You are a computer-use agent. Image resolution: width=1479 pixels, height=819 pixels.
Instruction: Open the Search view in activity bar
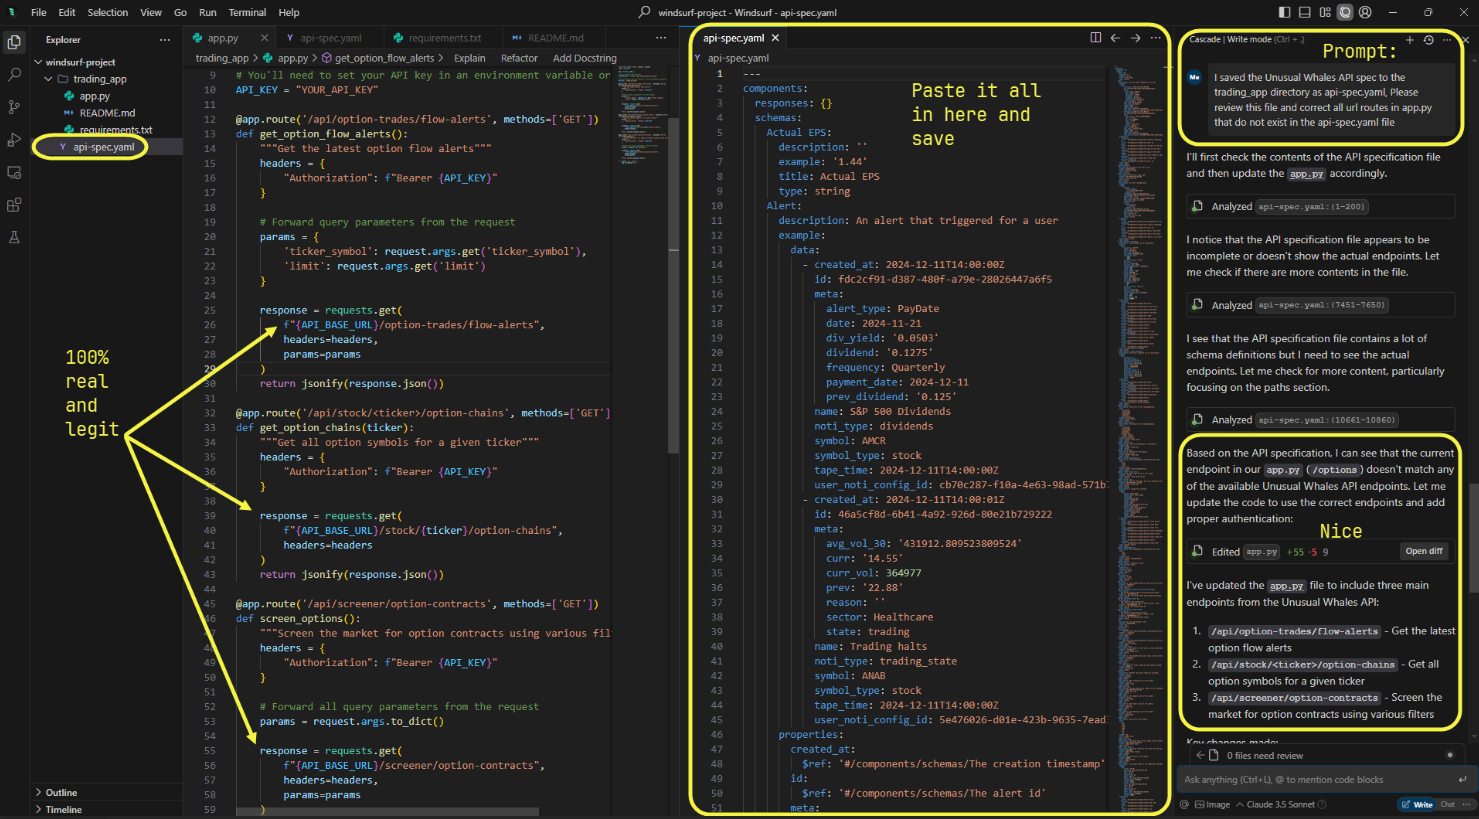click(x=14, y=75)
